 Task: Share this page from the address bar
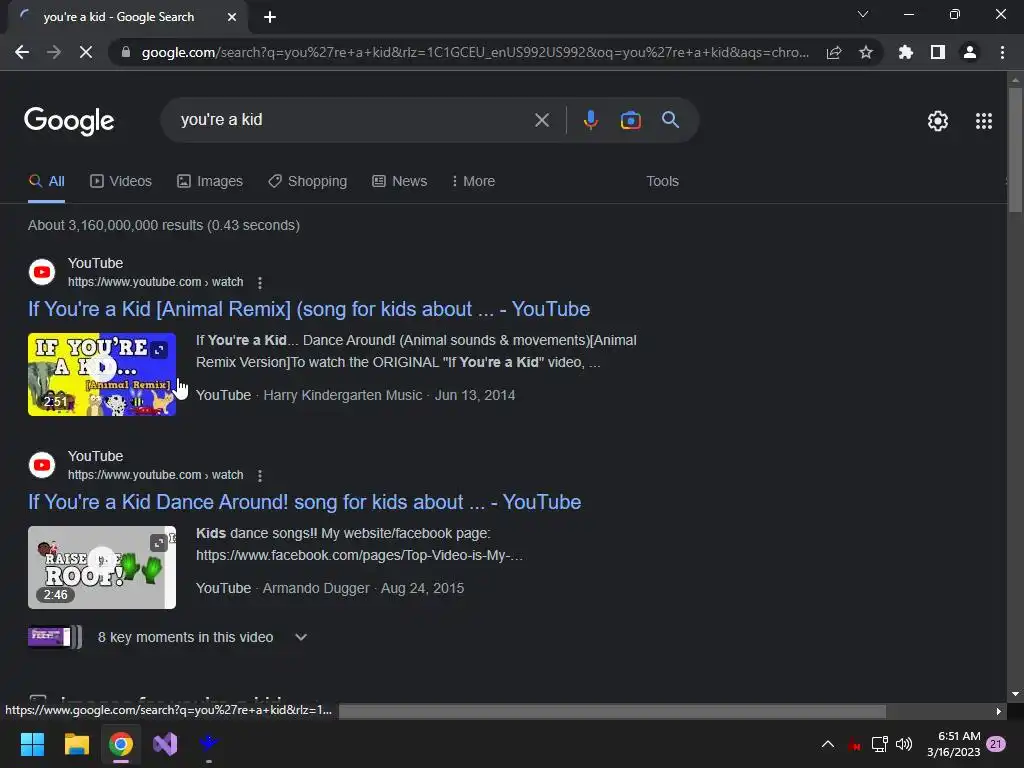click(834, 52)
